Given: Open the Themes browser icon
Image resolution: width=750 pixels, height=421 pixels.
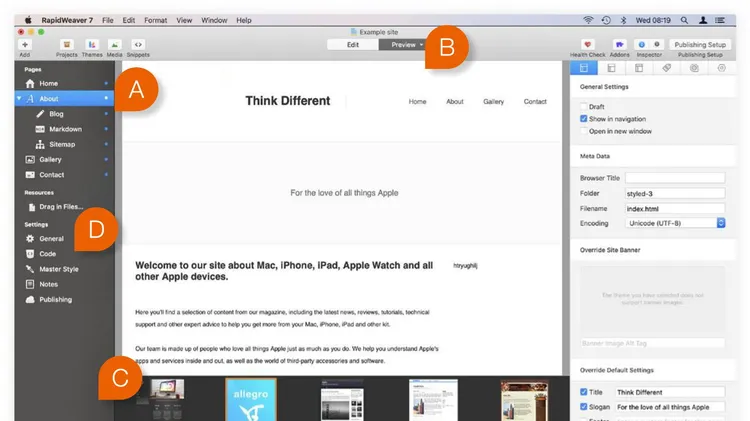Looking at the screenshot, I should point(92,44).
